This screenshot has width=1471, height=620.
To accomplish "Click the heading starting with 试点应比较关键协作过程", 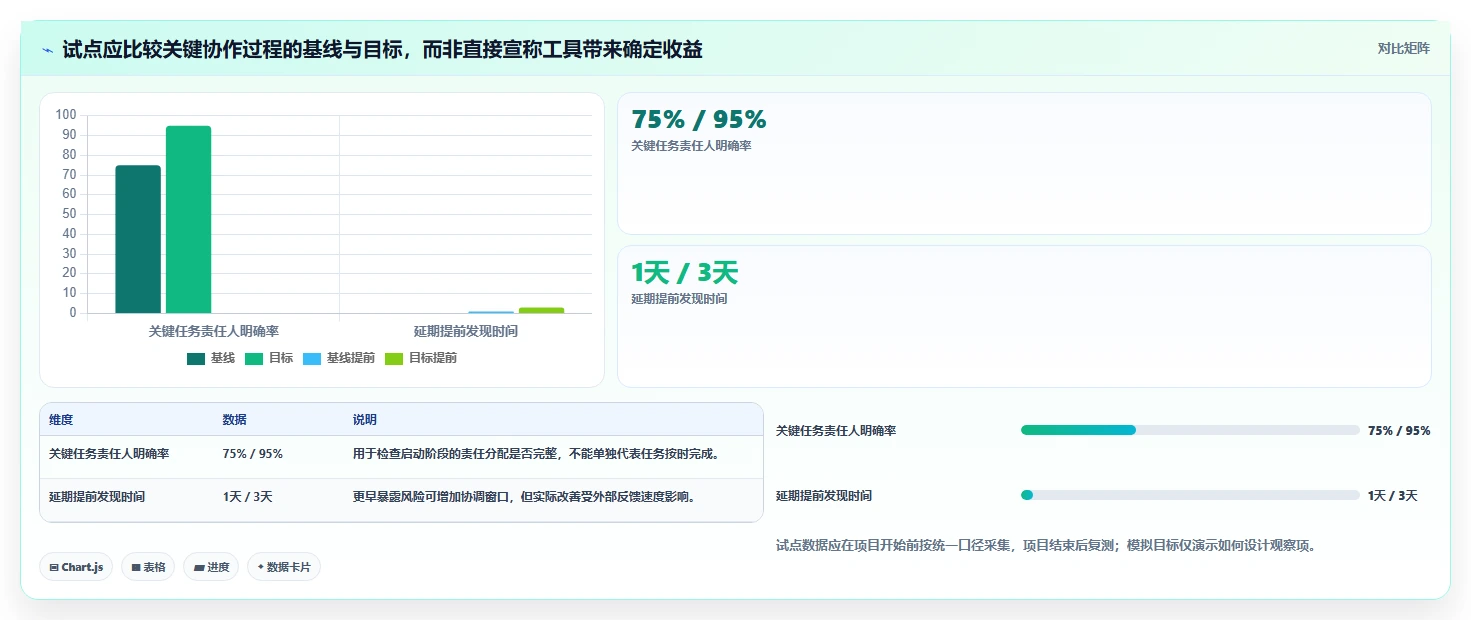I will 382,50.
